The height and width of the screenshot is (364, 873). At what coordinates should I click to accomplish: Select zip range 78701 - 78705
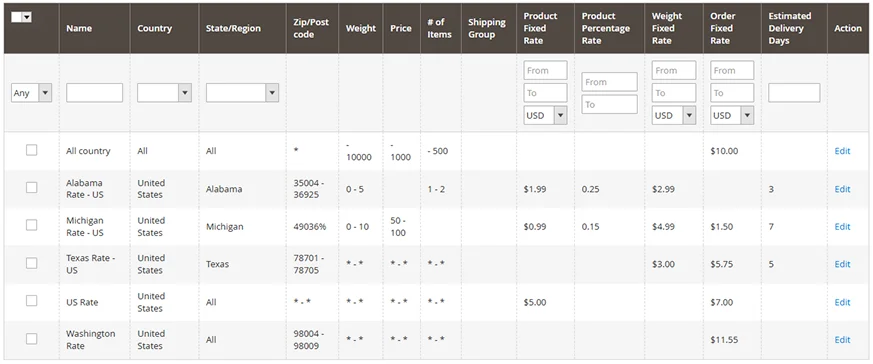308,264
